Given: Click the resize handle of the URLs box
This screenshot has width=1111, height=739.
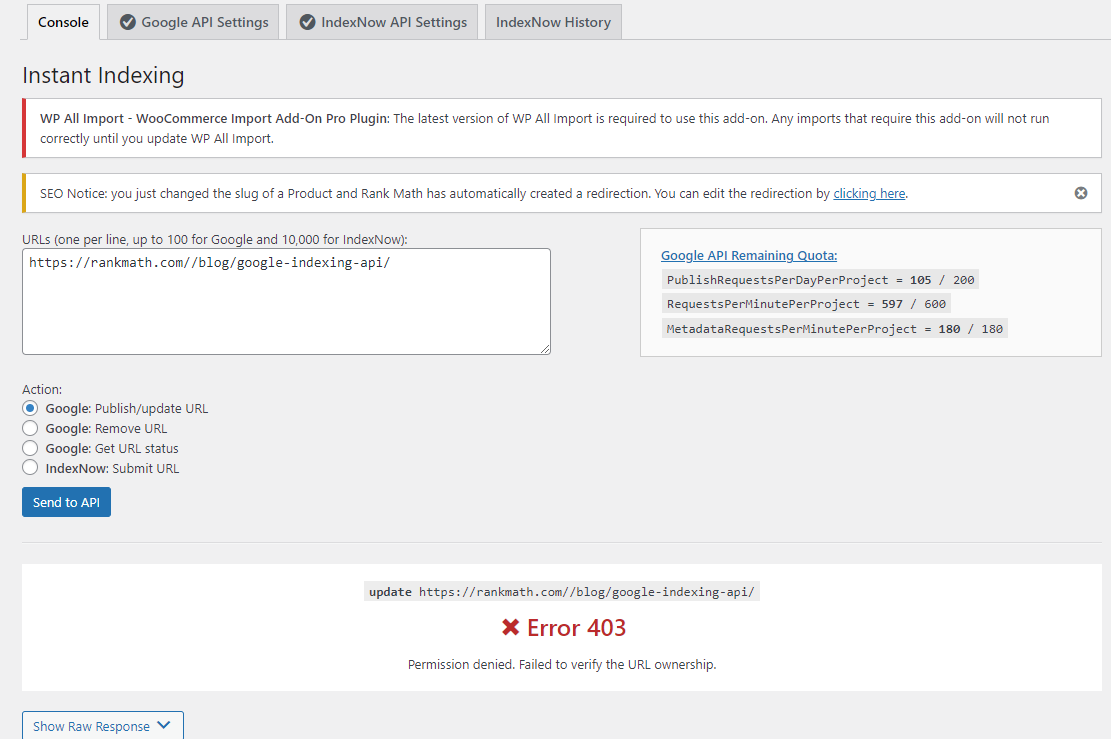Looking at the screenshot, I should point(545,349).
